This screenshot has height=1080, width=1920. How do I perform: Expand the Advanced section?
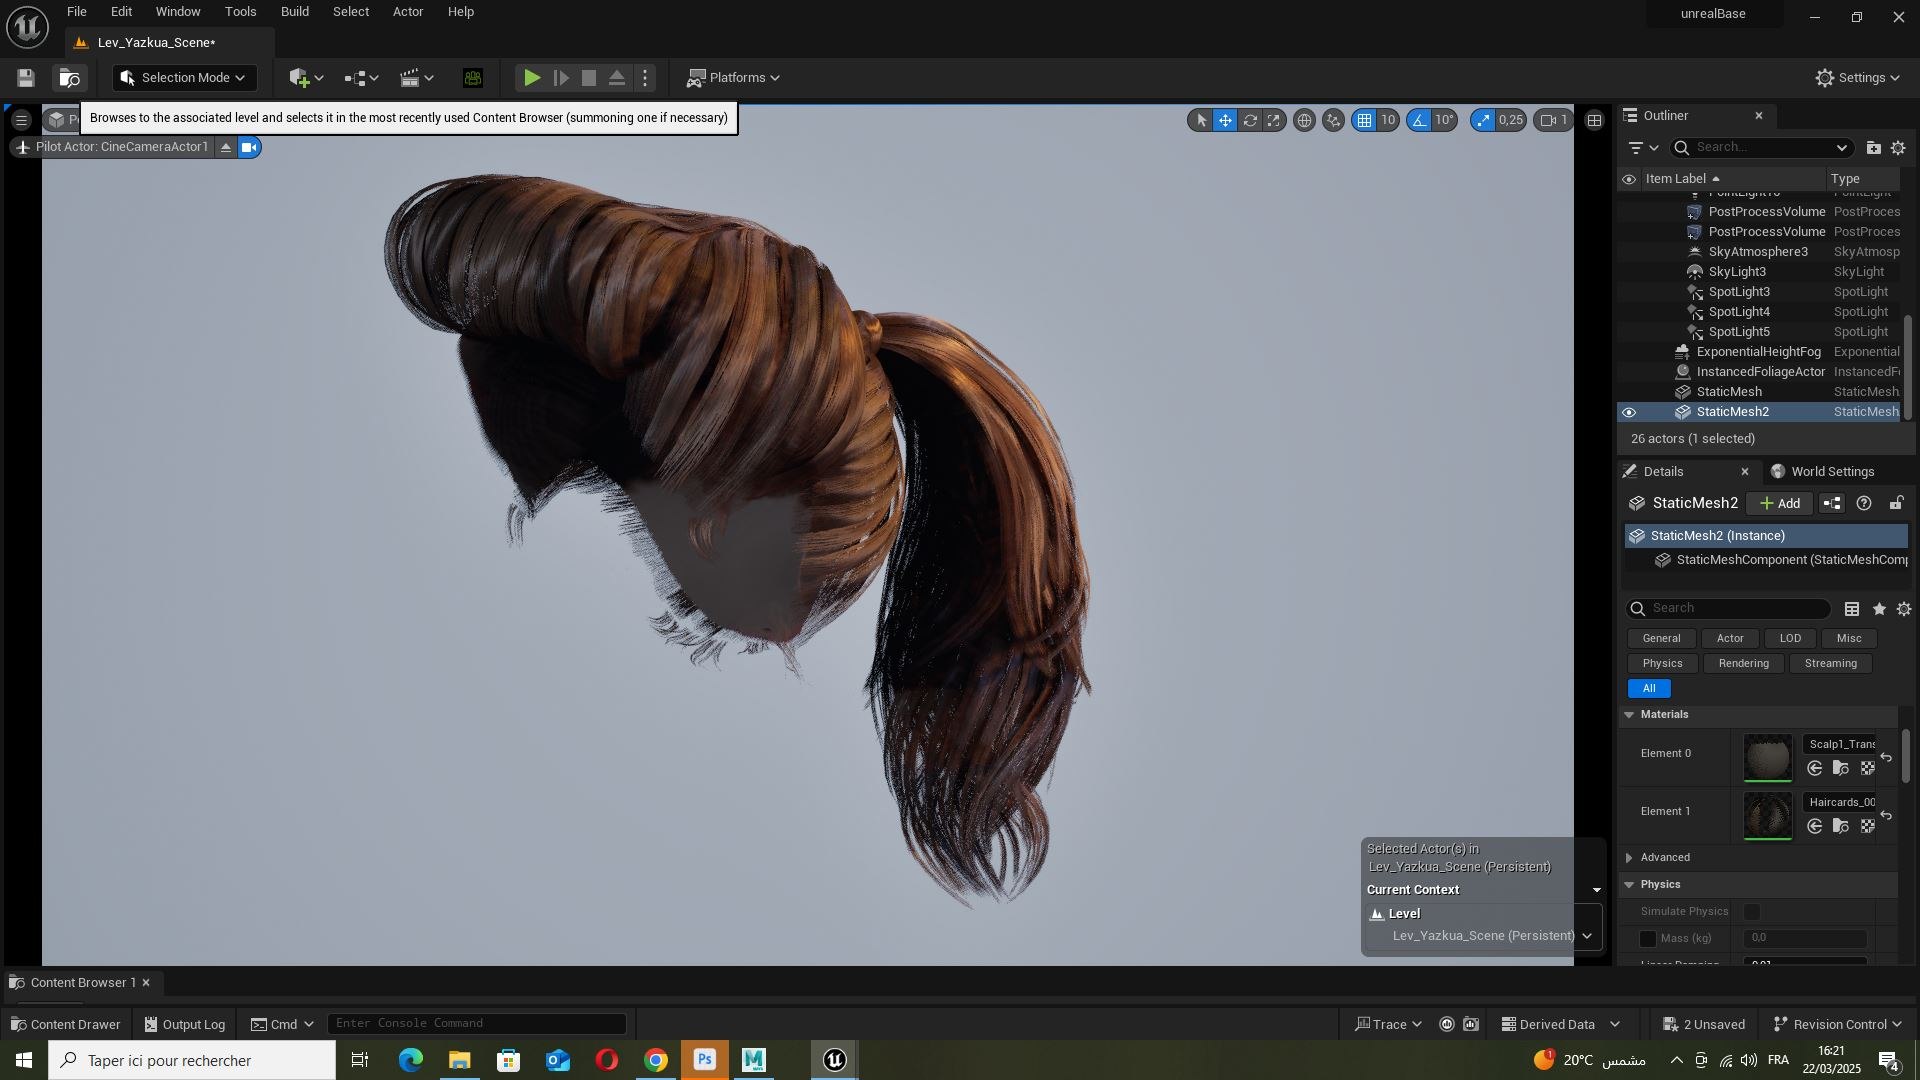coord(1630,858)
